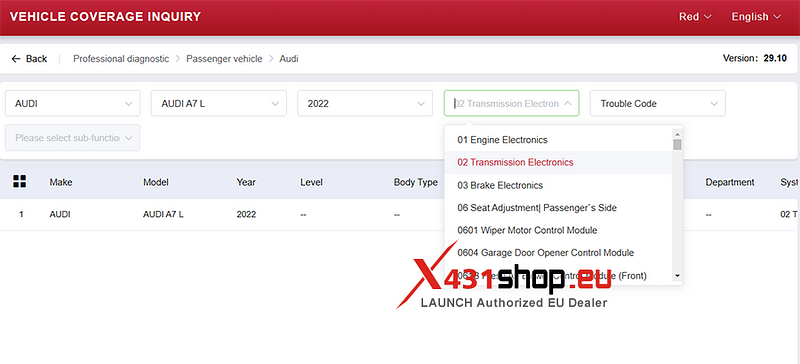This screenshot has width=800, height=364.
Task: Select 02 Transmission Electronics option
Action: (x=559, y=162)
